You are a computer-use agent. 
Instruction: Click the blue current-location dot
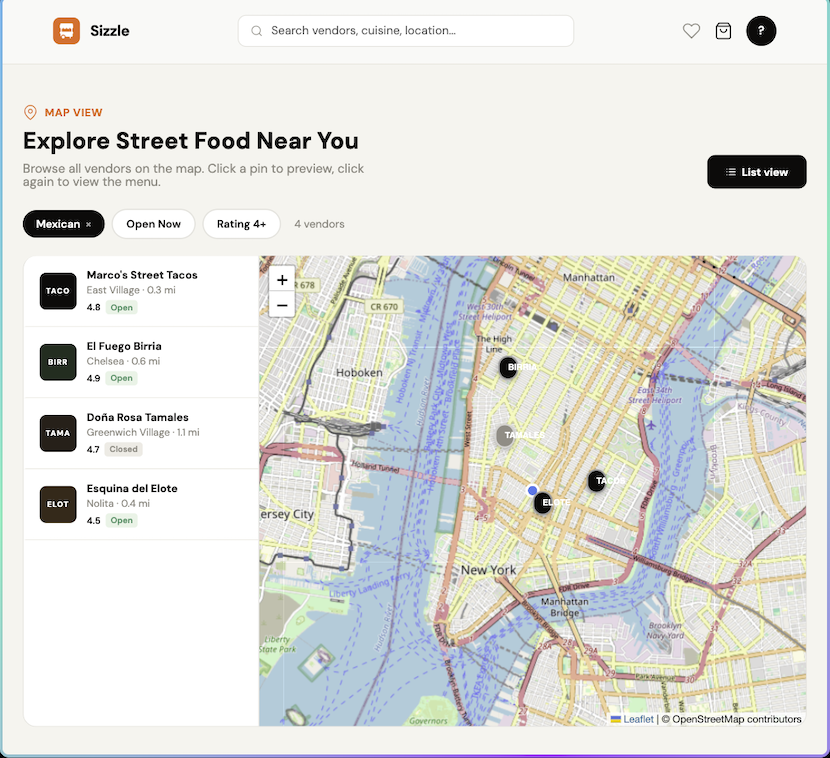click(533, 490)
